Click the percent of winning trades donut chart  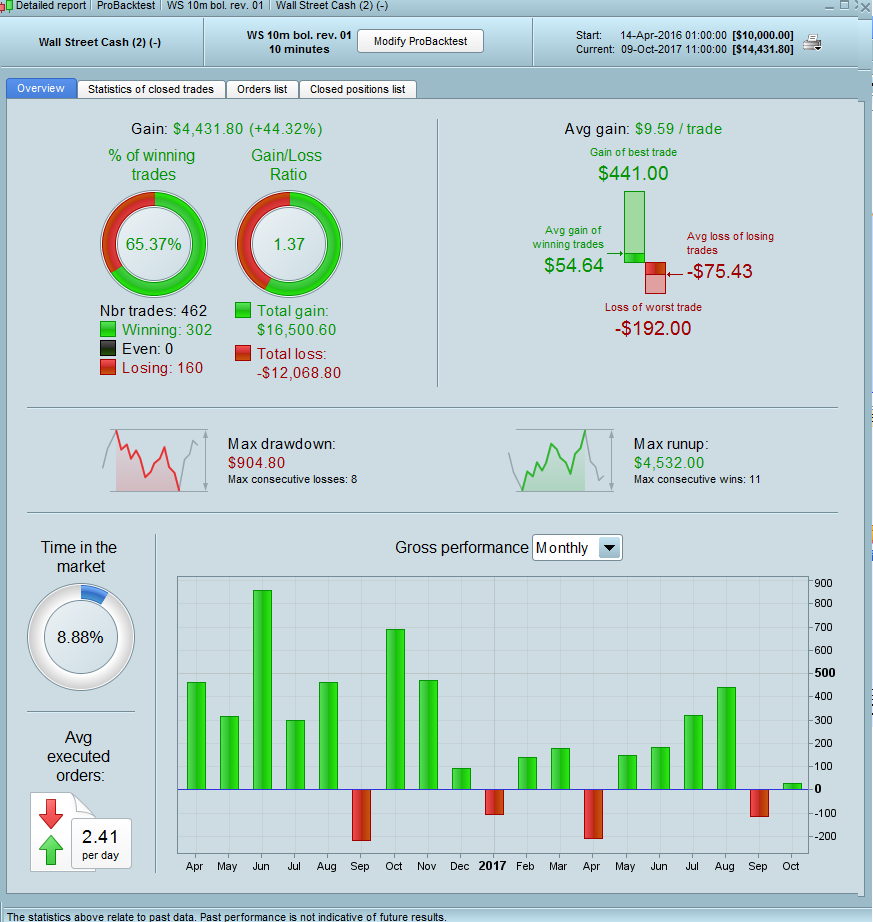154,244
